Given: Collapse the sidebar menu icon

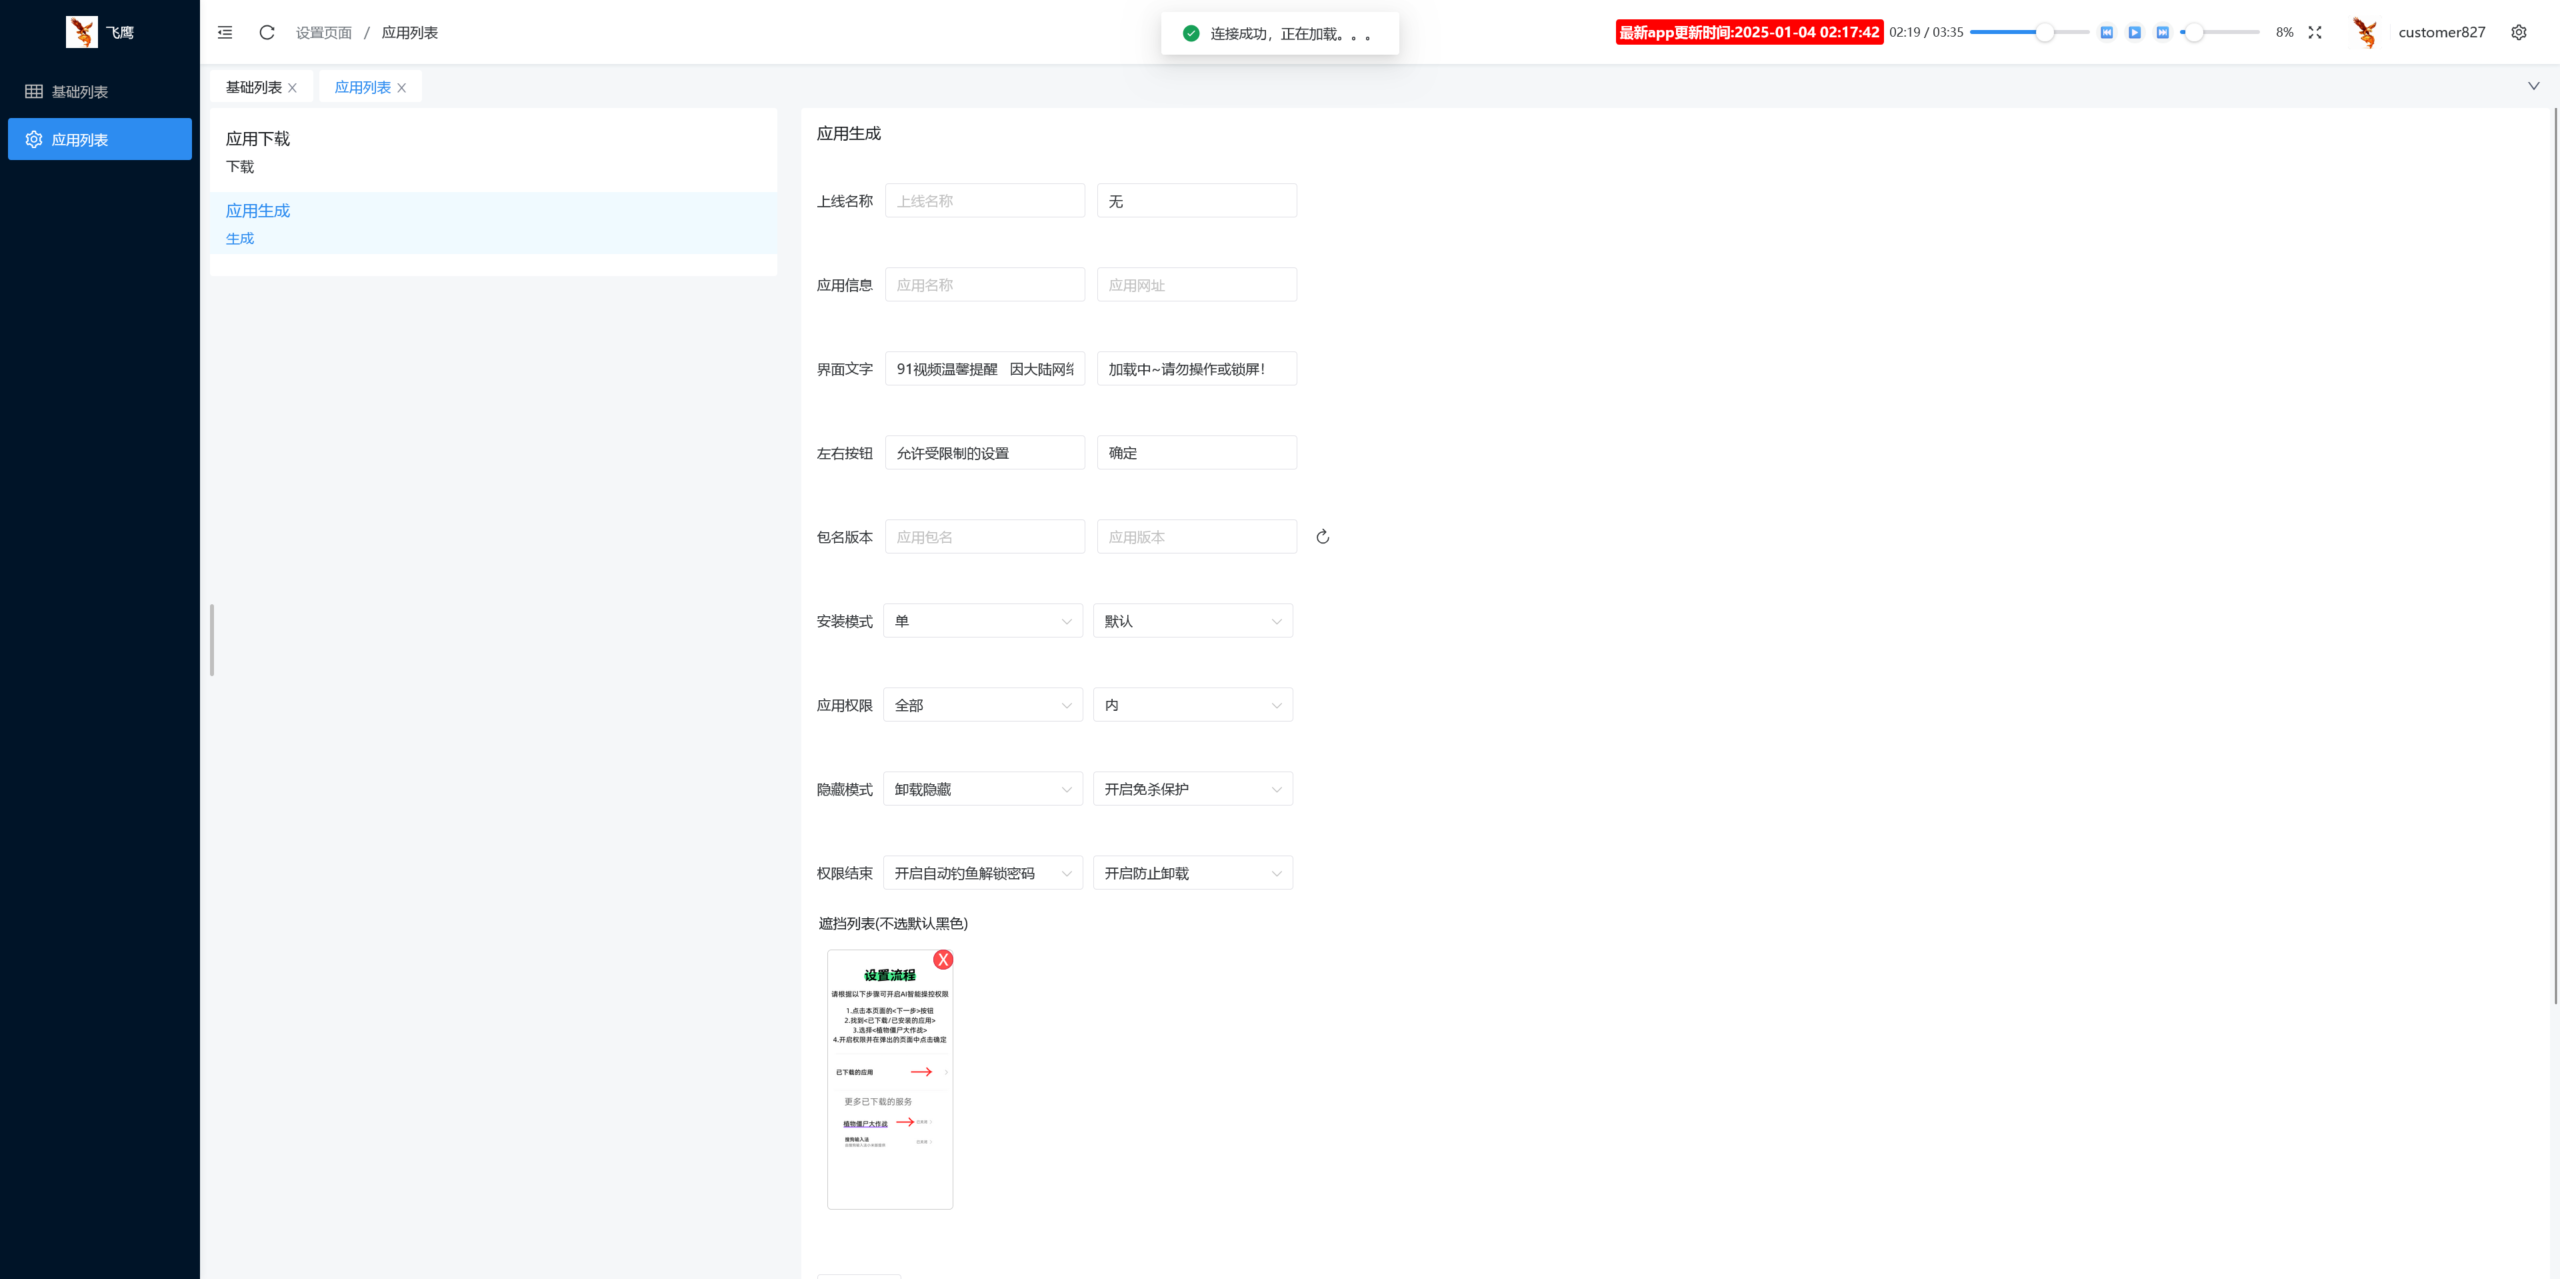Looking at the screenshot, I should 225,32.
